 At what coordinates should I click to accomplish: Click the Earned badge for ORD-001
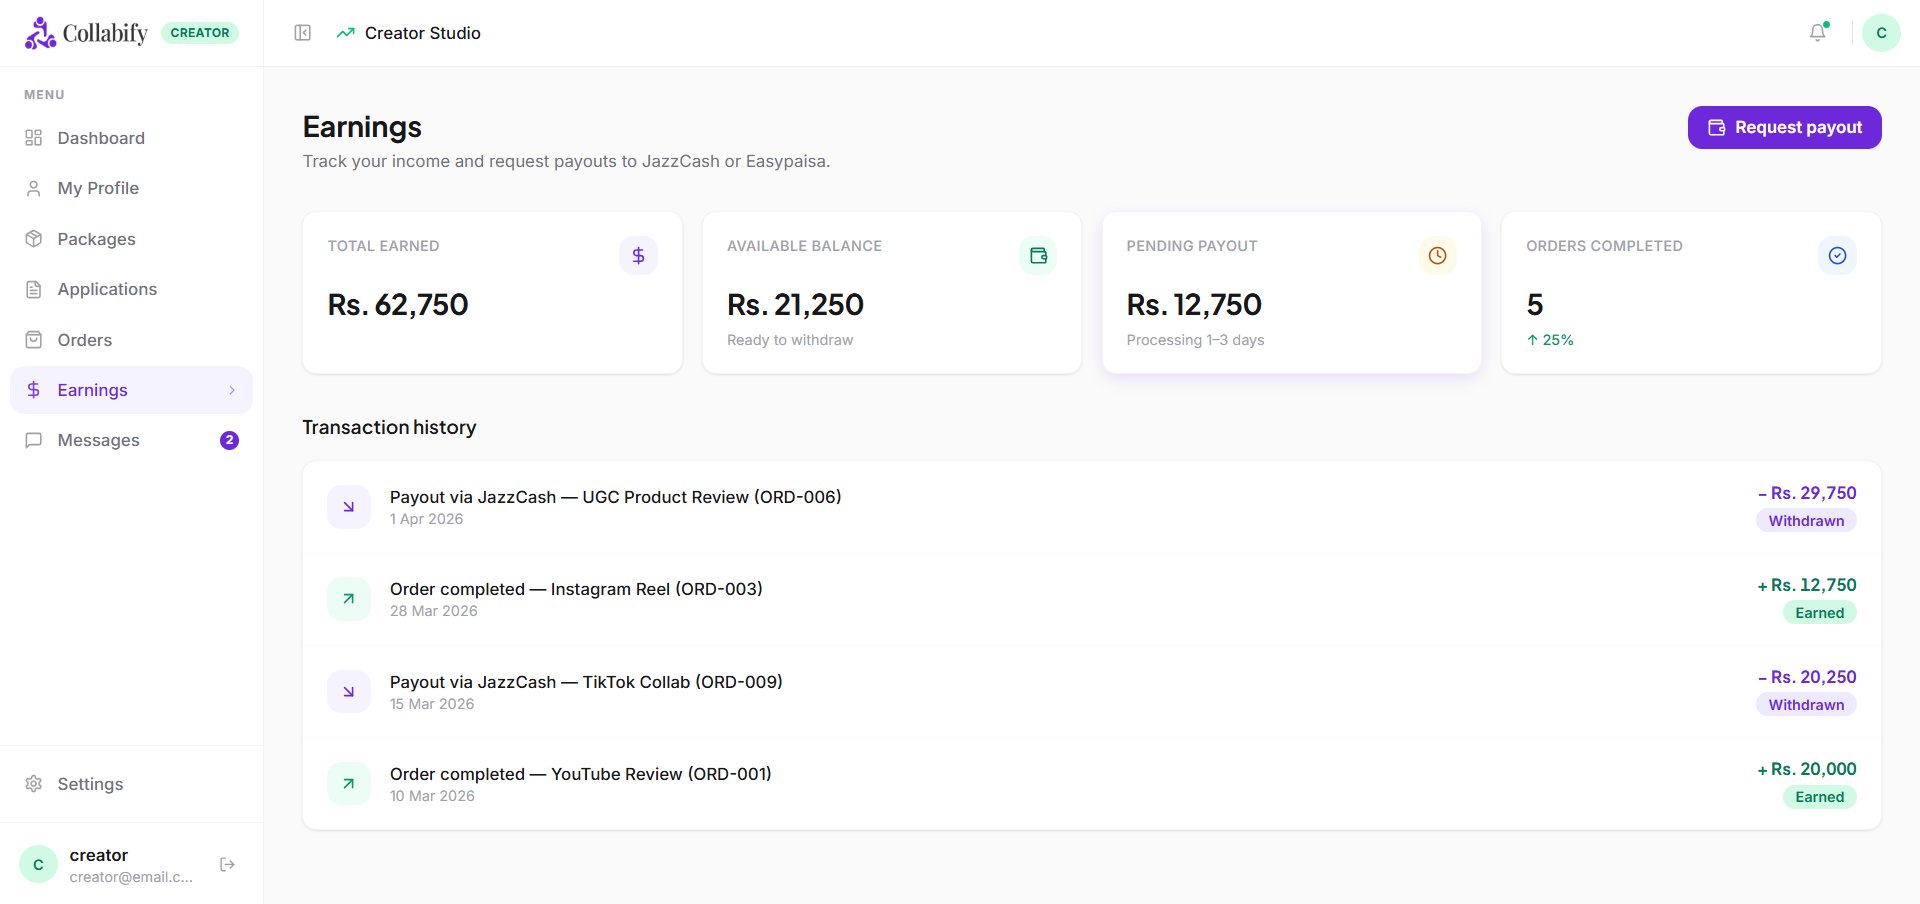click(x=1819, y=797)
